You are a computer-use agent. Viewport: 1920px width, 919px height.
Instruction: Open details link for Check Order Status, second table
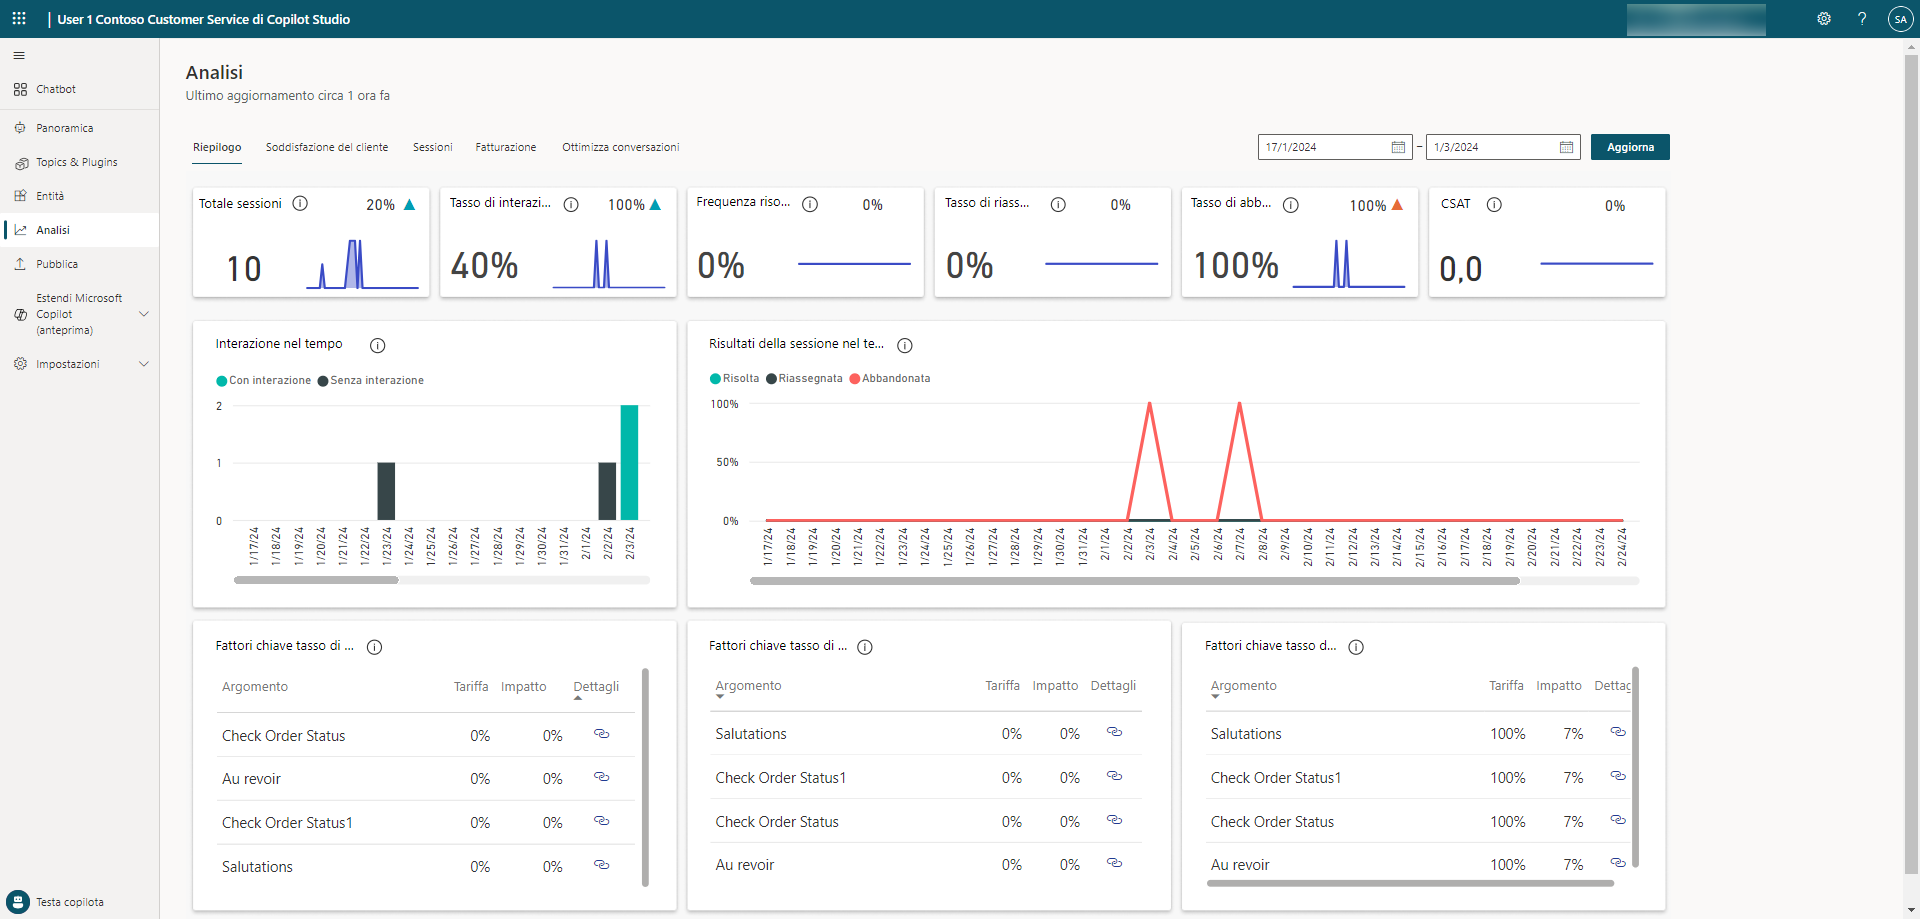[x=1114, y=820]
